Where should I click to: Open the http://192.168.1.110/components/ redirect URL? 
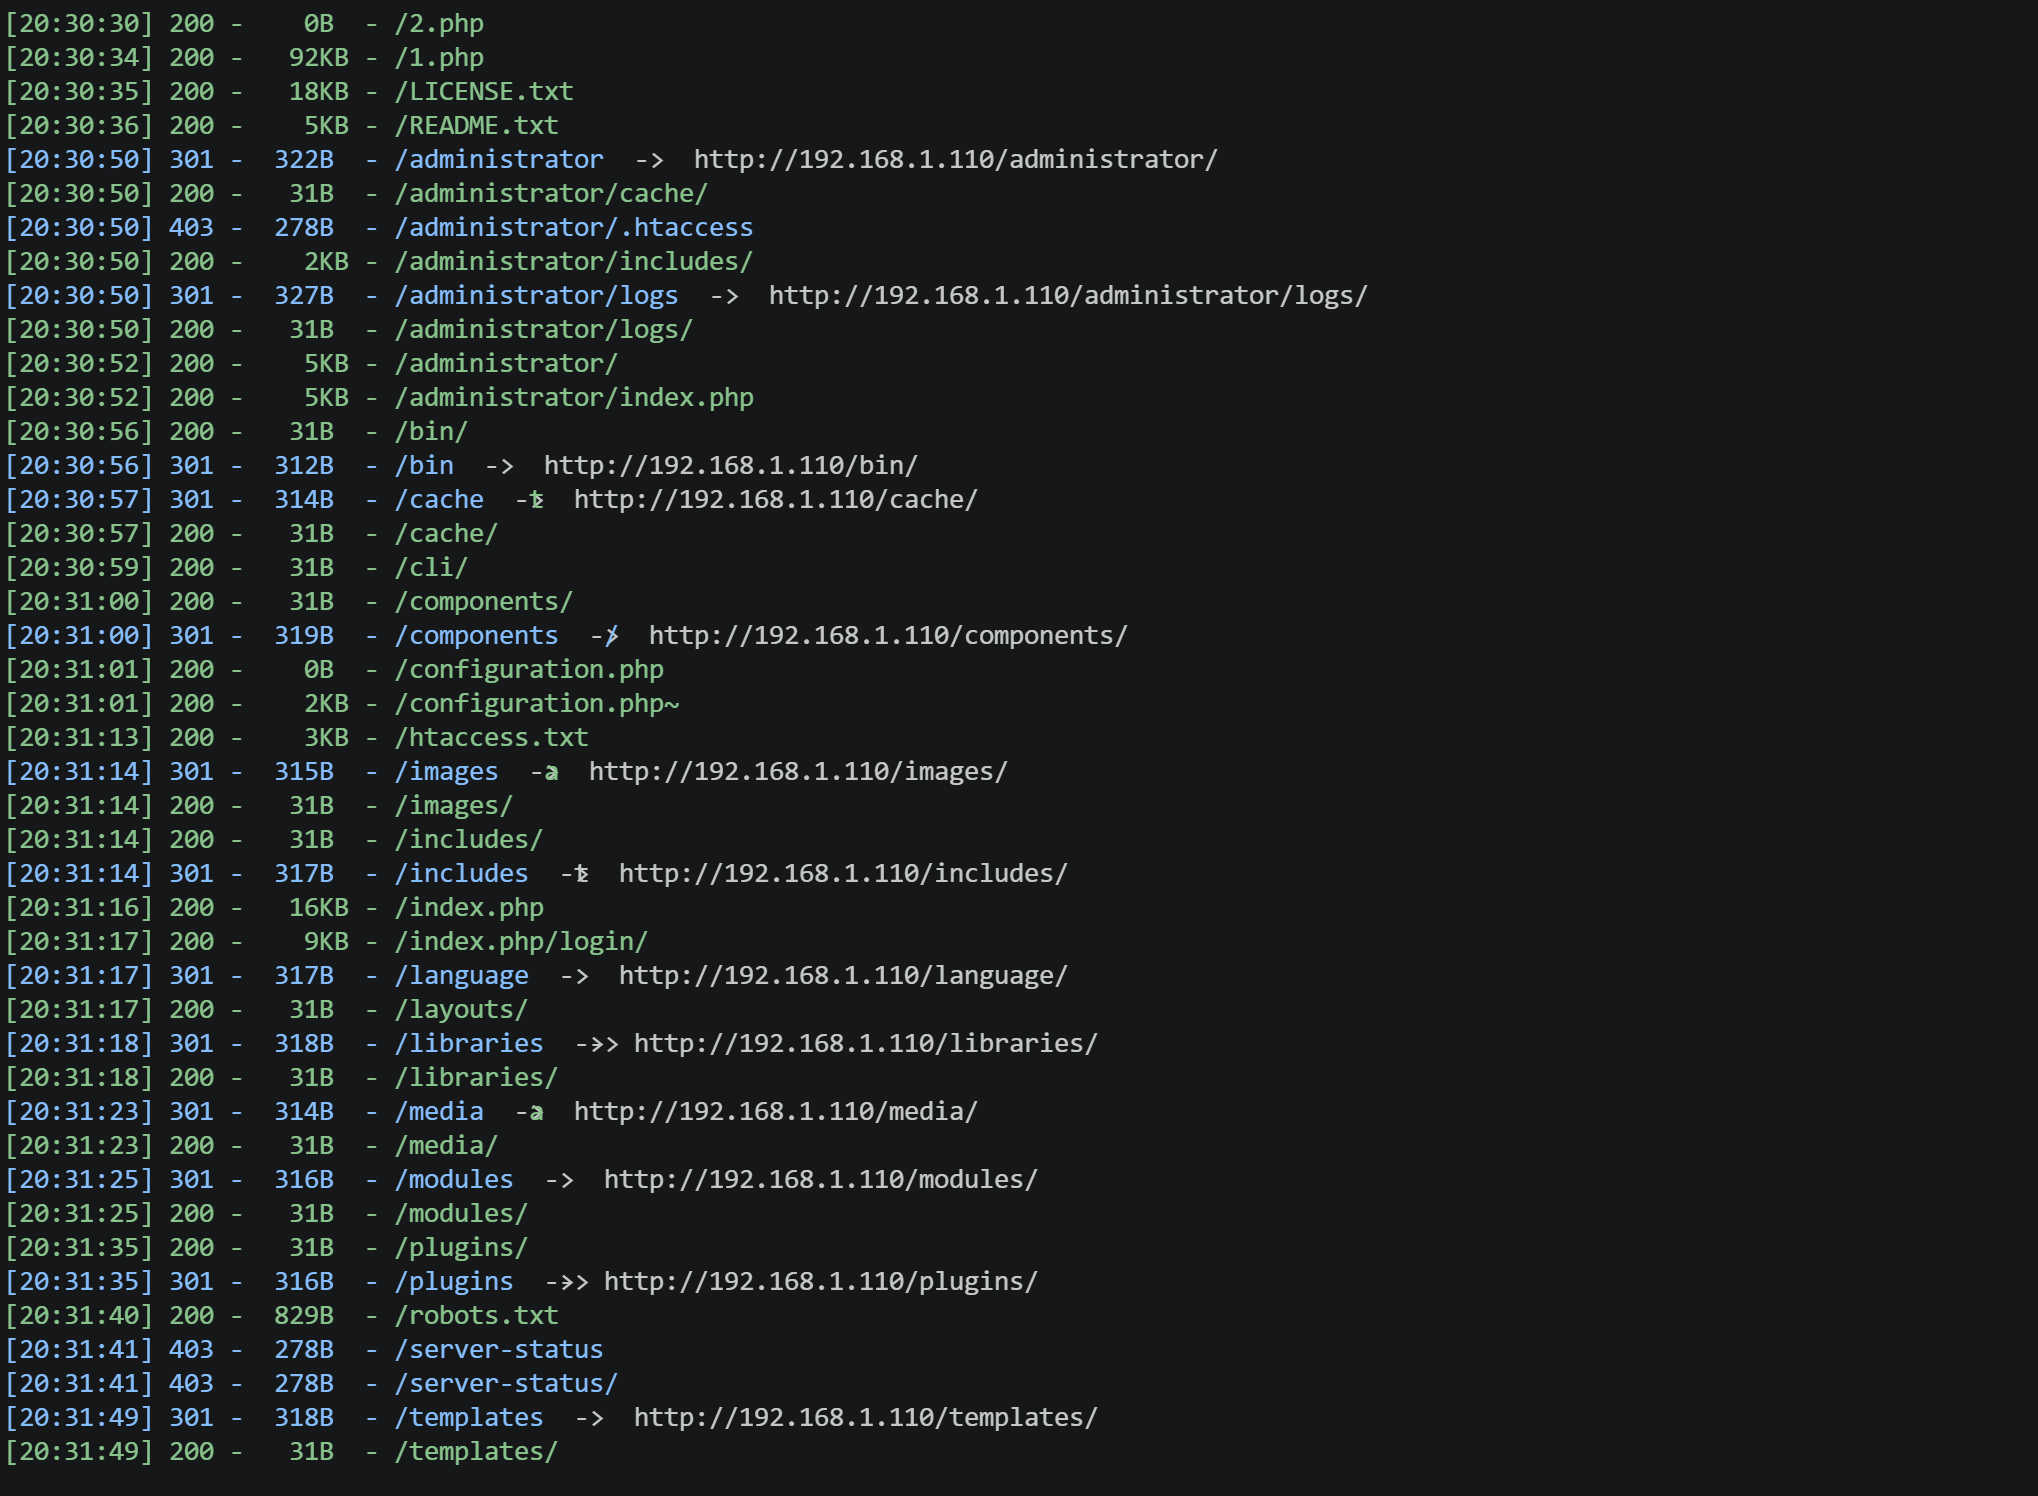(889, 636)
